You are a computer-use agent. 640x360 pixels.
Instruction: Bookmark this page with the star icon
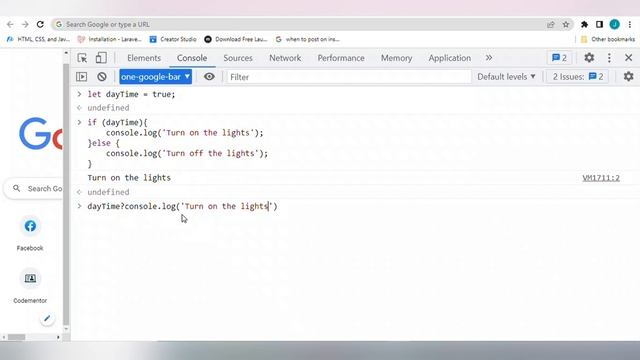coord(566,24)
